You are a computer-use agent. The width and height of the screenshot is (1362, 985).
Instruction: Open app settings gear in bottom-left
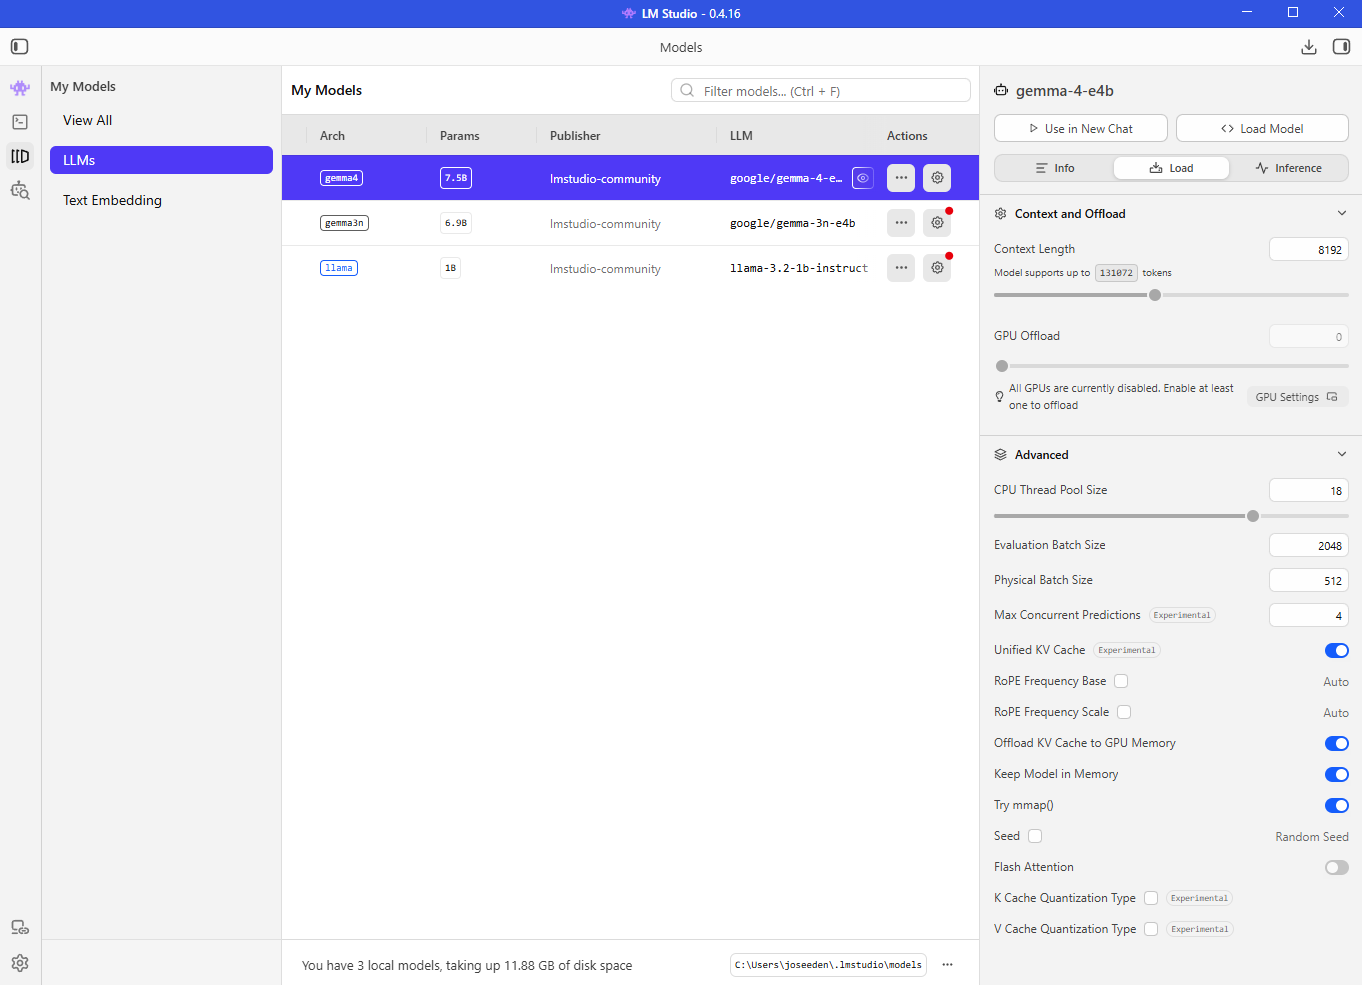[x=20, y=963]
